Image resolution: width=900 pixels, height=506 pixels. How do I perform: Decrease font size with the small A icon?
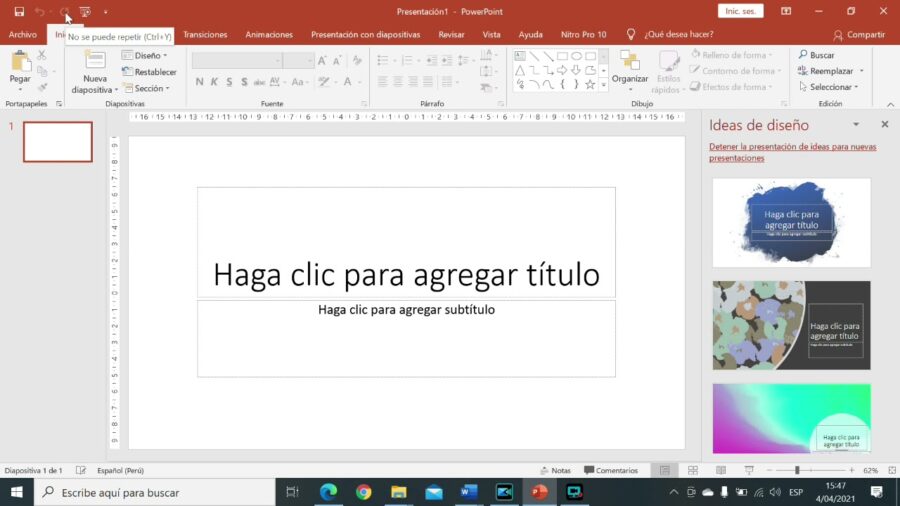[x=337, y=60]
